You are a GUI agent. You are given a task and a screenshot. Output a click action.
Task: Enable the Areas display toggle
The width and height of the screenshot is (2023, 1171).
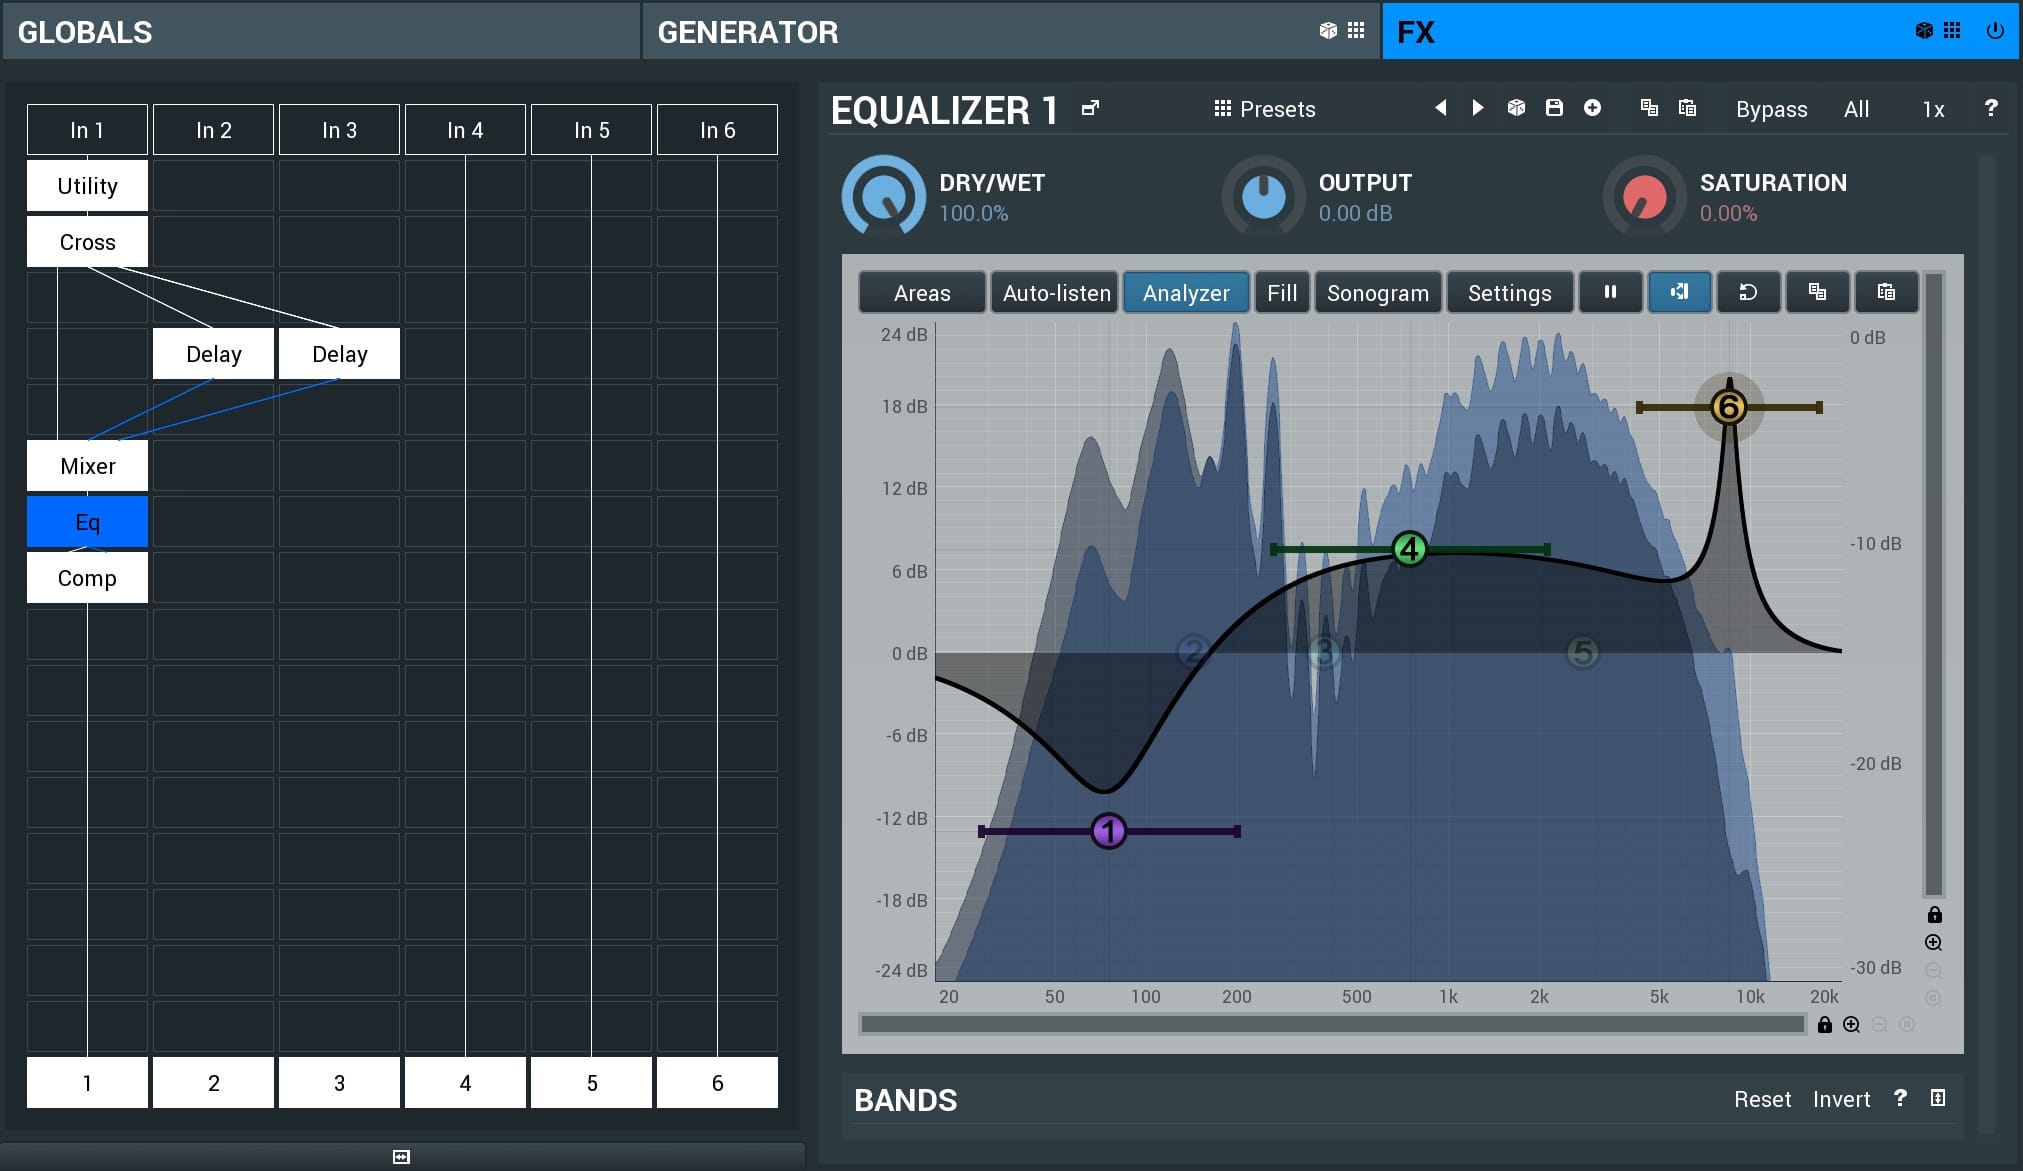(921, 293)
